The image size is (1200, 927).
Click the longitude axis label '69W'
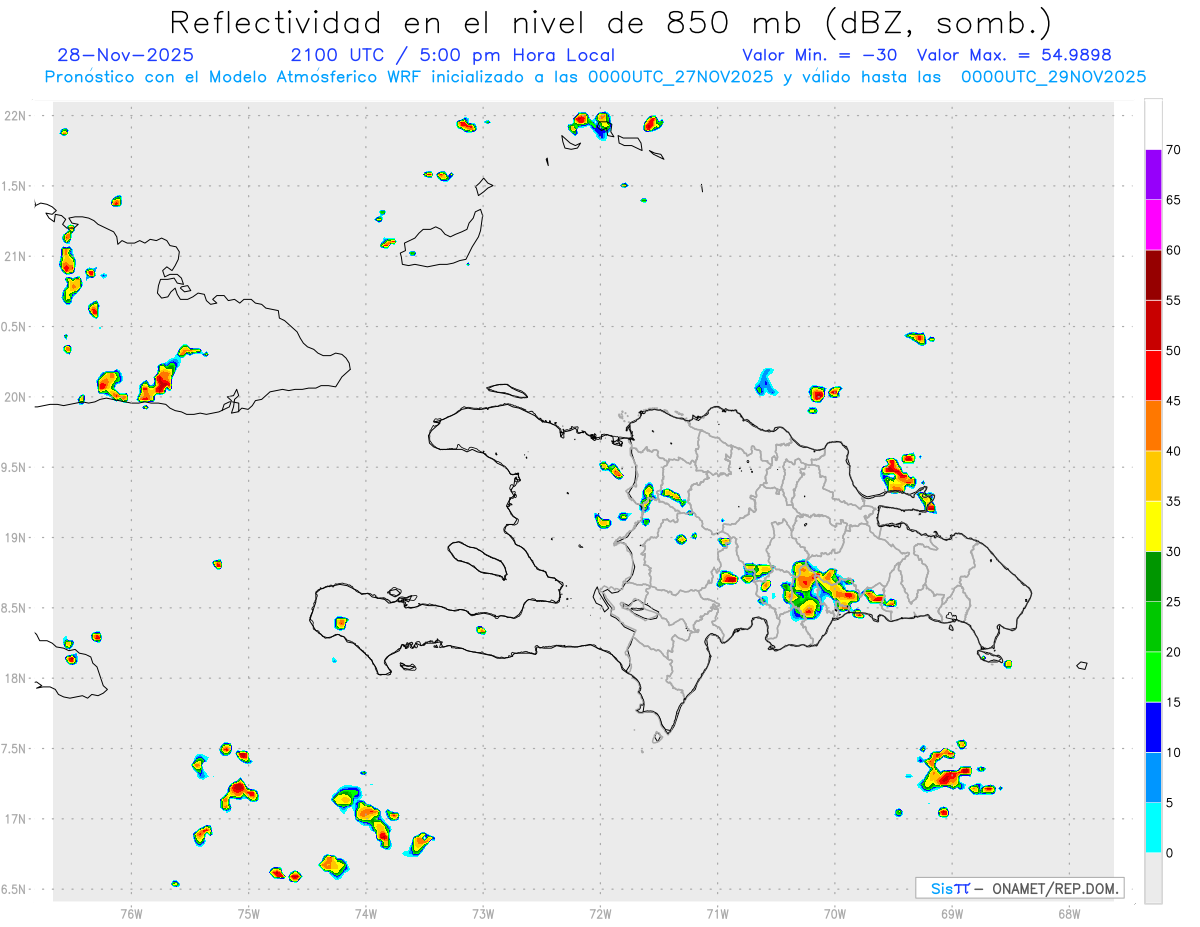pos(952,912)
